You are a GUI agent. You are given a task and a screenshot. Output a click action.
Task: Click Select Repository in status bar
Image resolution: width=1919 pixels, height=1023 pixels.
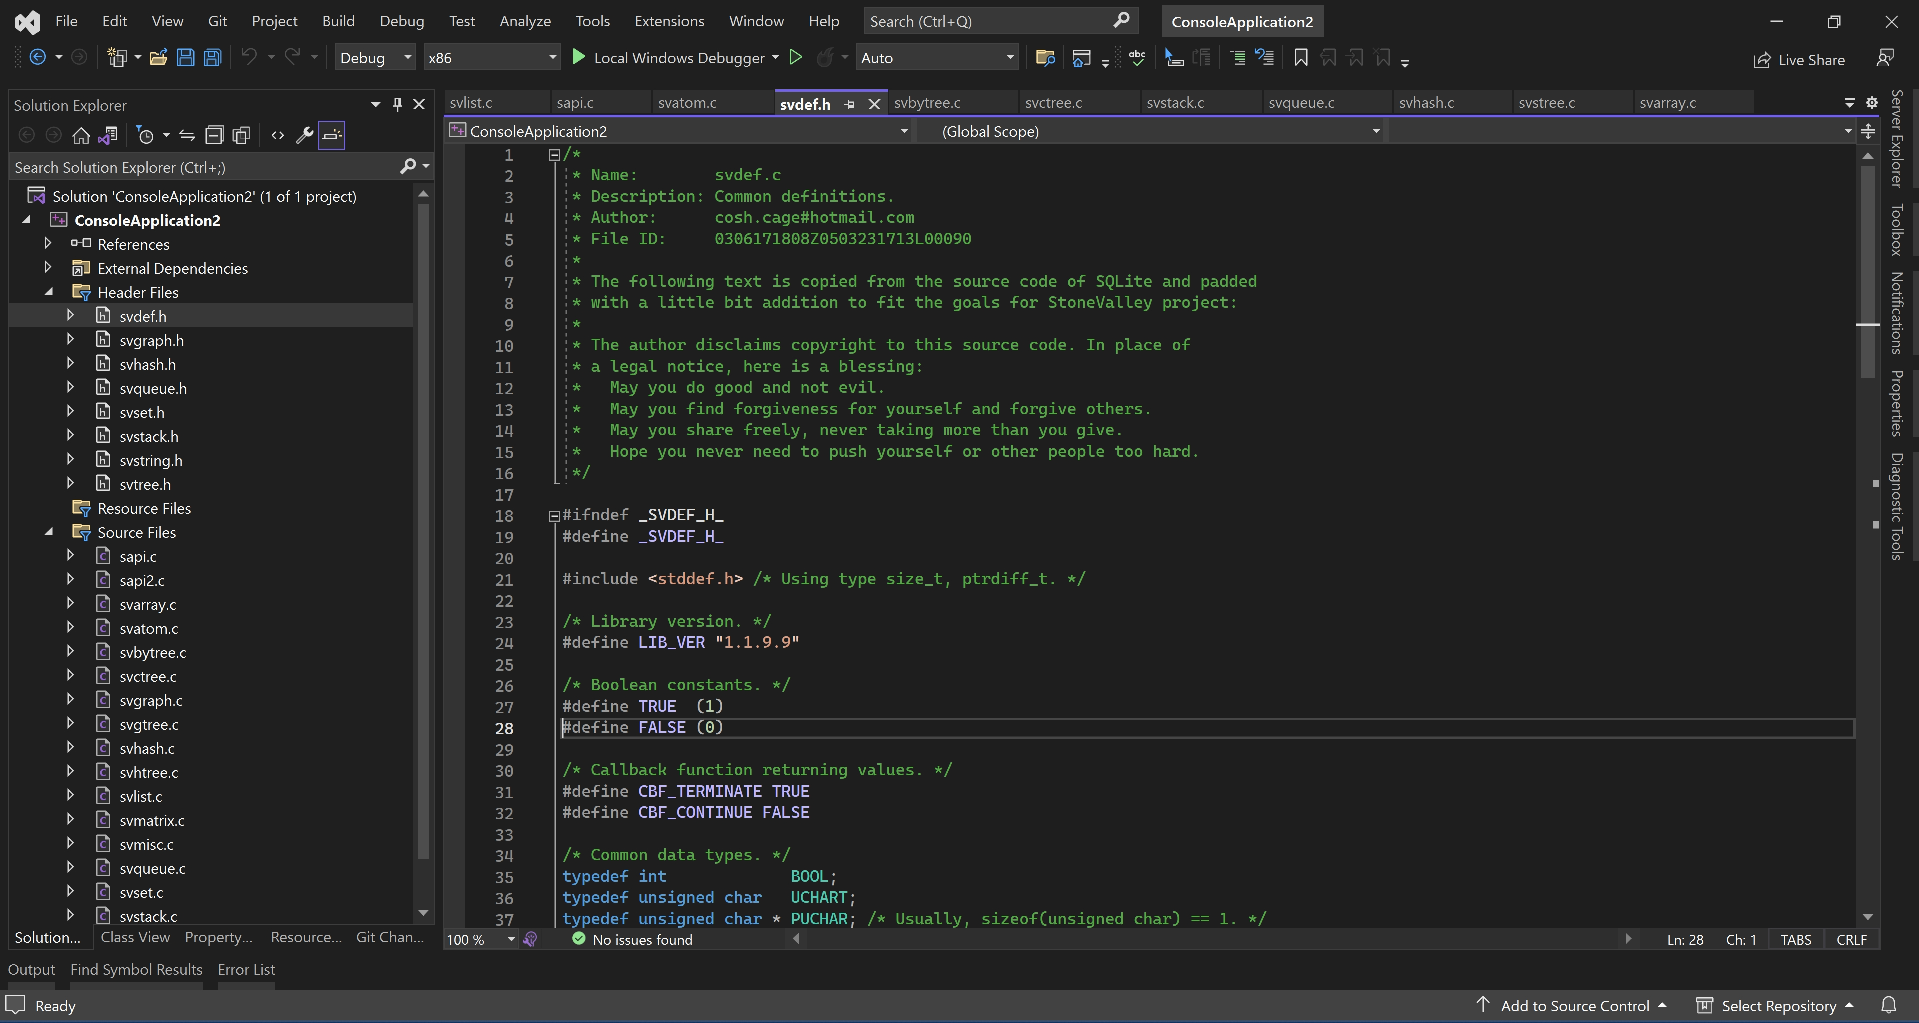click(x=1776, y=1006)
